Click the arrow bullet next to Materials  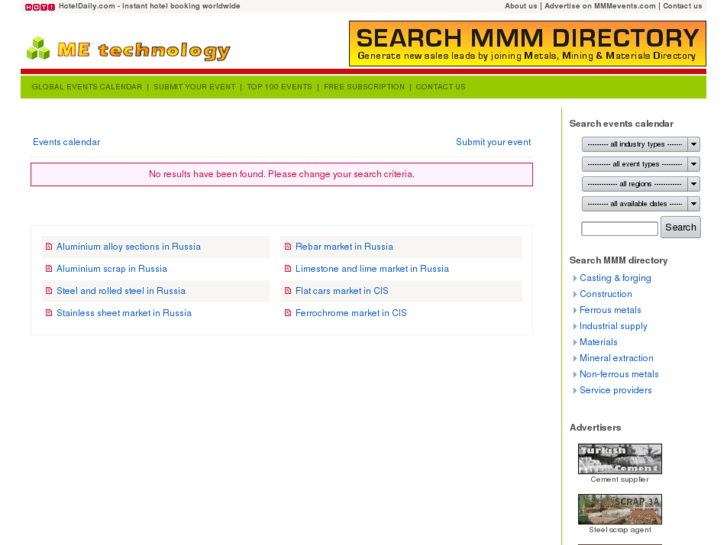[575, 342]
